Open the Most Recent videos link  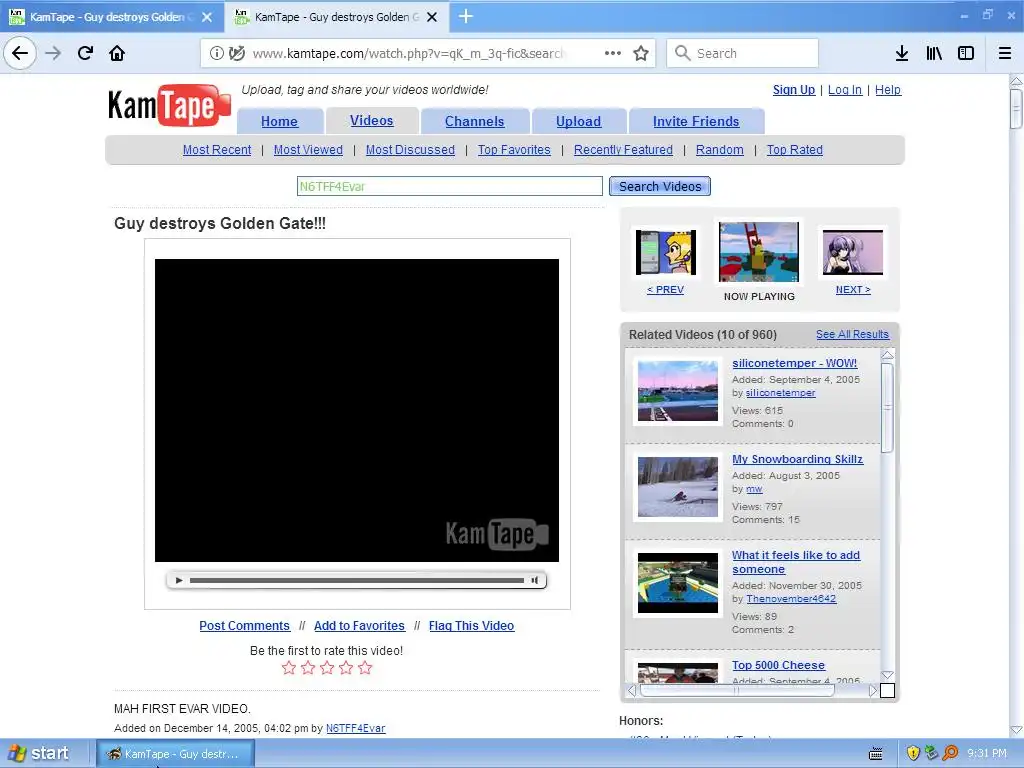(217, 150)
